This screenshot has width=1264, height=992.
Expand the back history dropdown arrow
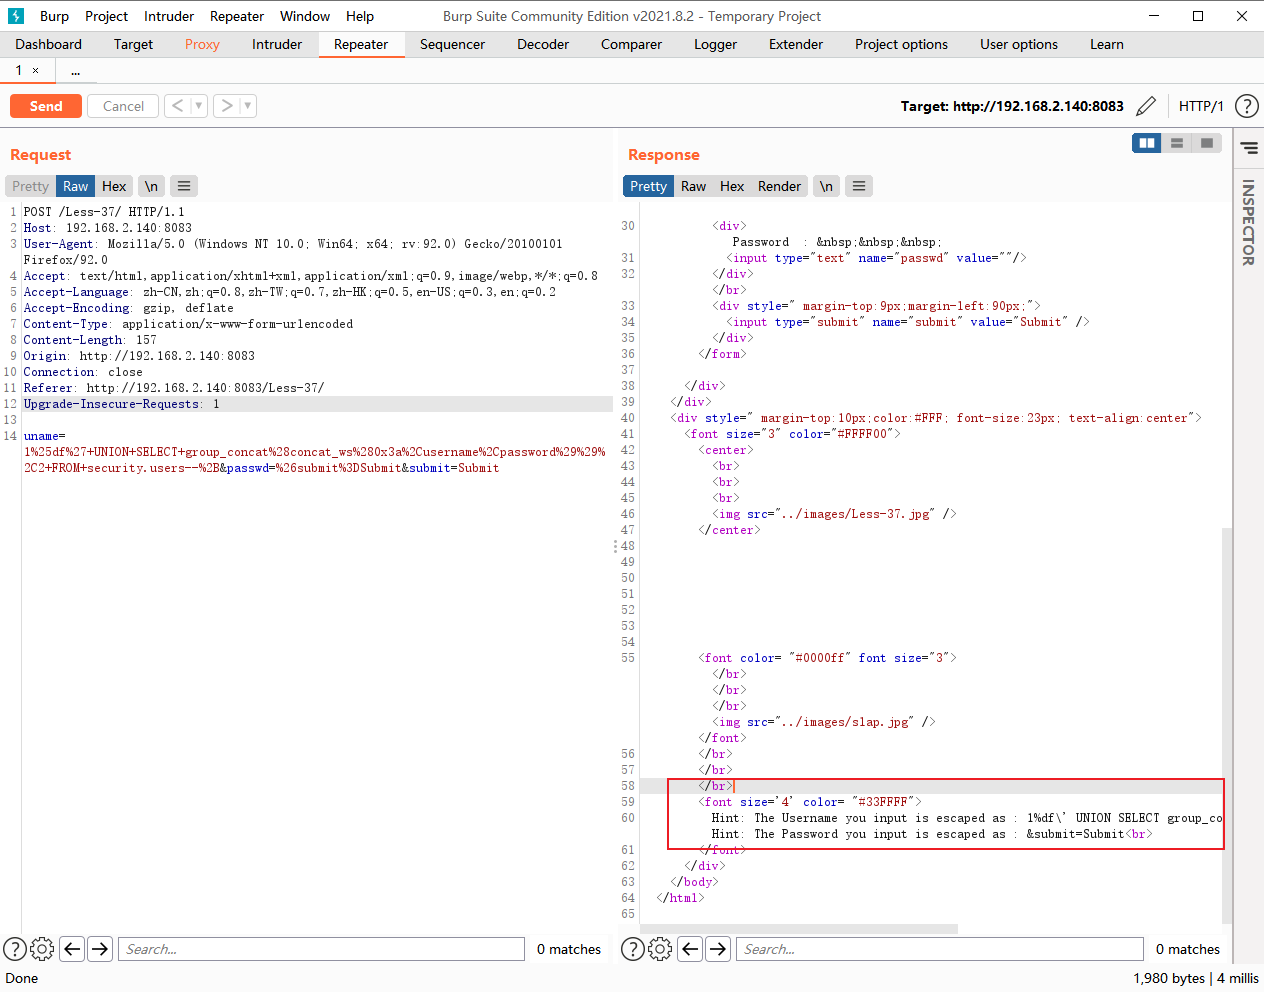point(198,106)
